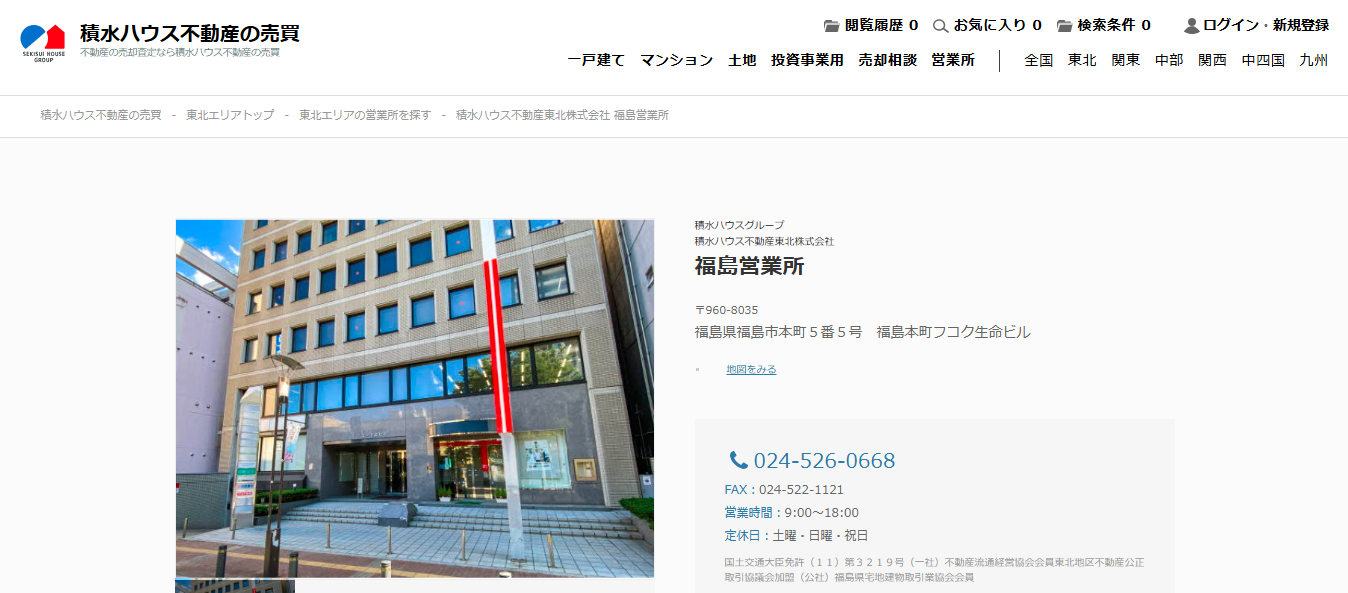
Task: Click the Sekisui House Group logo
Action: (43, 42)
